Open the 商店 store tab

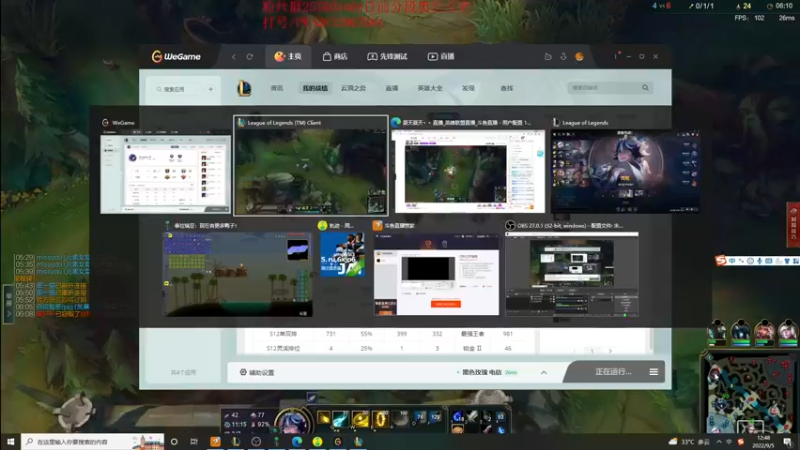[335, 57]
